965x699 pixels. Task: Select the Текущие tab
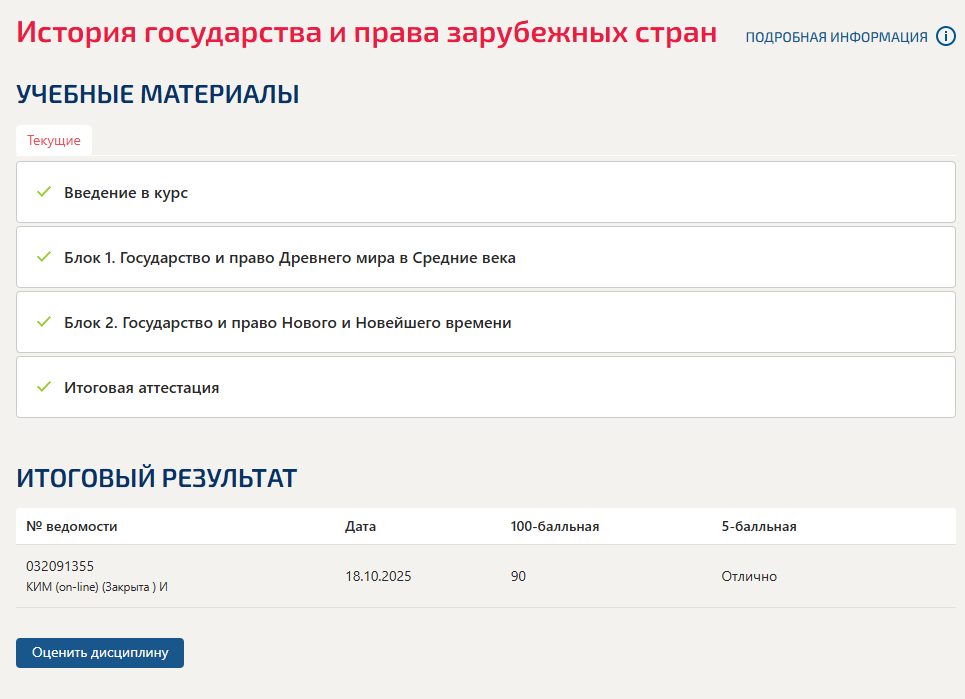54,141
